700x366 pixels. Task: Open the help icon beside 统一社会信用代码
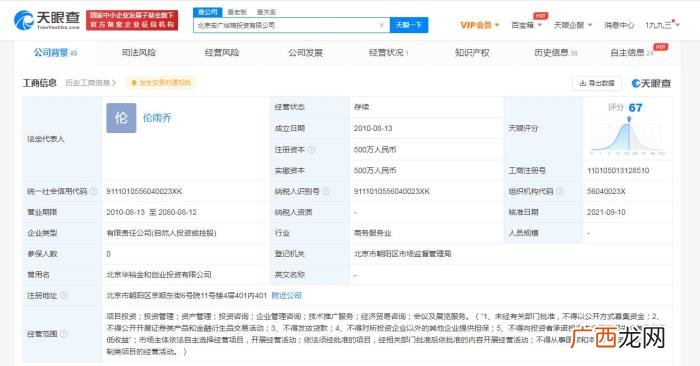point(93,191)
